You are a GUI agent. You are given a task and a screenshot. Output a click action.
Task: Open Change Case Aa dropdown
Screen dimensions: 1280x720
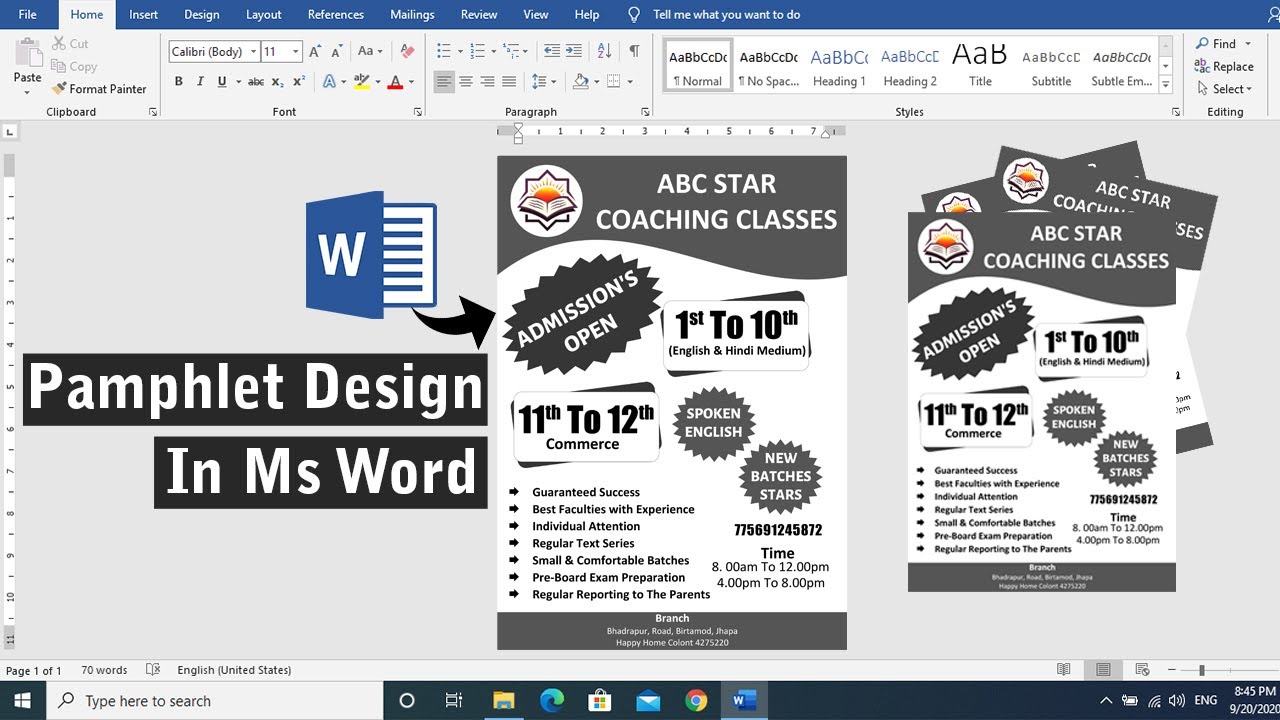tap(371, 51)
